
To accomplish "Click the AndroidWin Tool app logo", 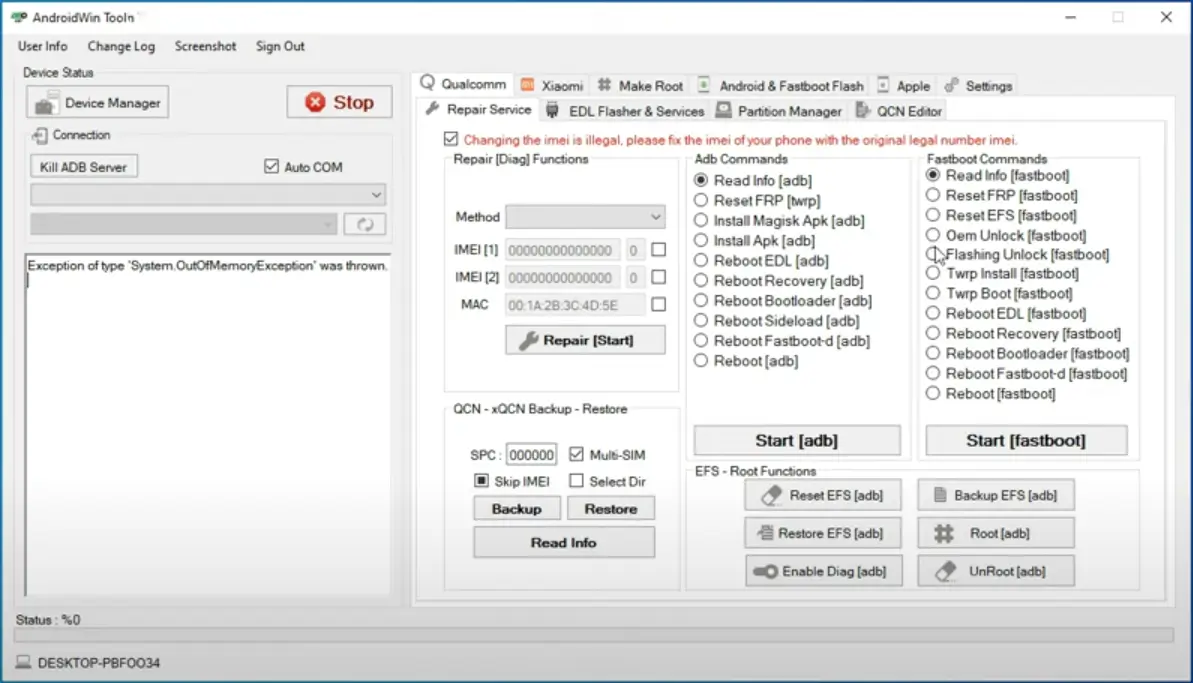I will pyautogui.click(x=19, y=17).
